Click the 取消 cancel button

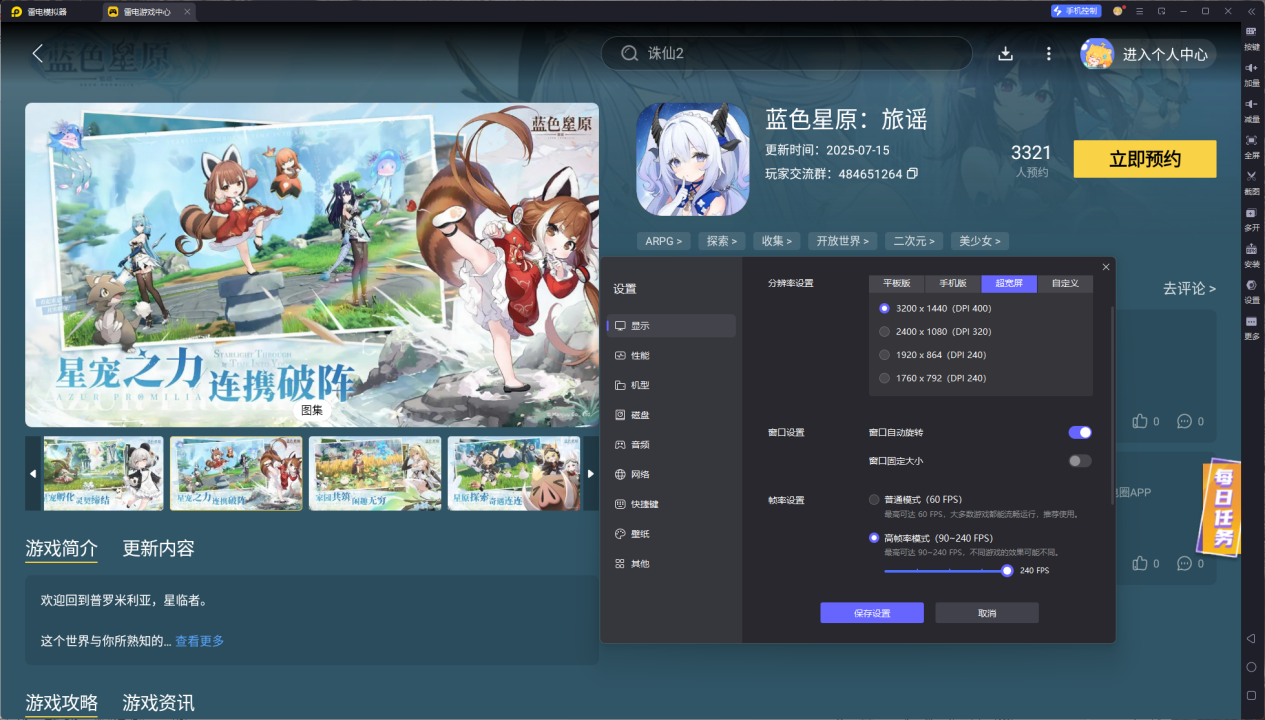(x=987, y=613)
